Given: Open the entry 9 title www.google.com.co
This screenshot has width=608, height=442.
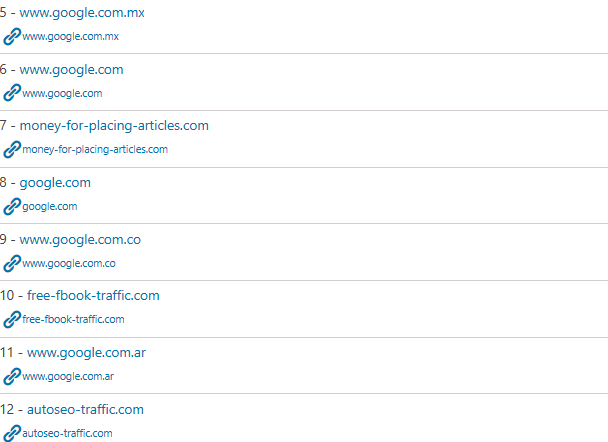Looking at the screenshot, I should pos(80,240).
